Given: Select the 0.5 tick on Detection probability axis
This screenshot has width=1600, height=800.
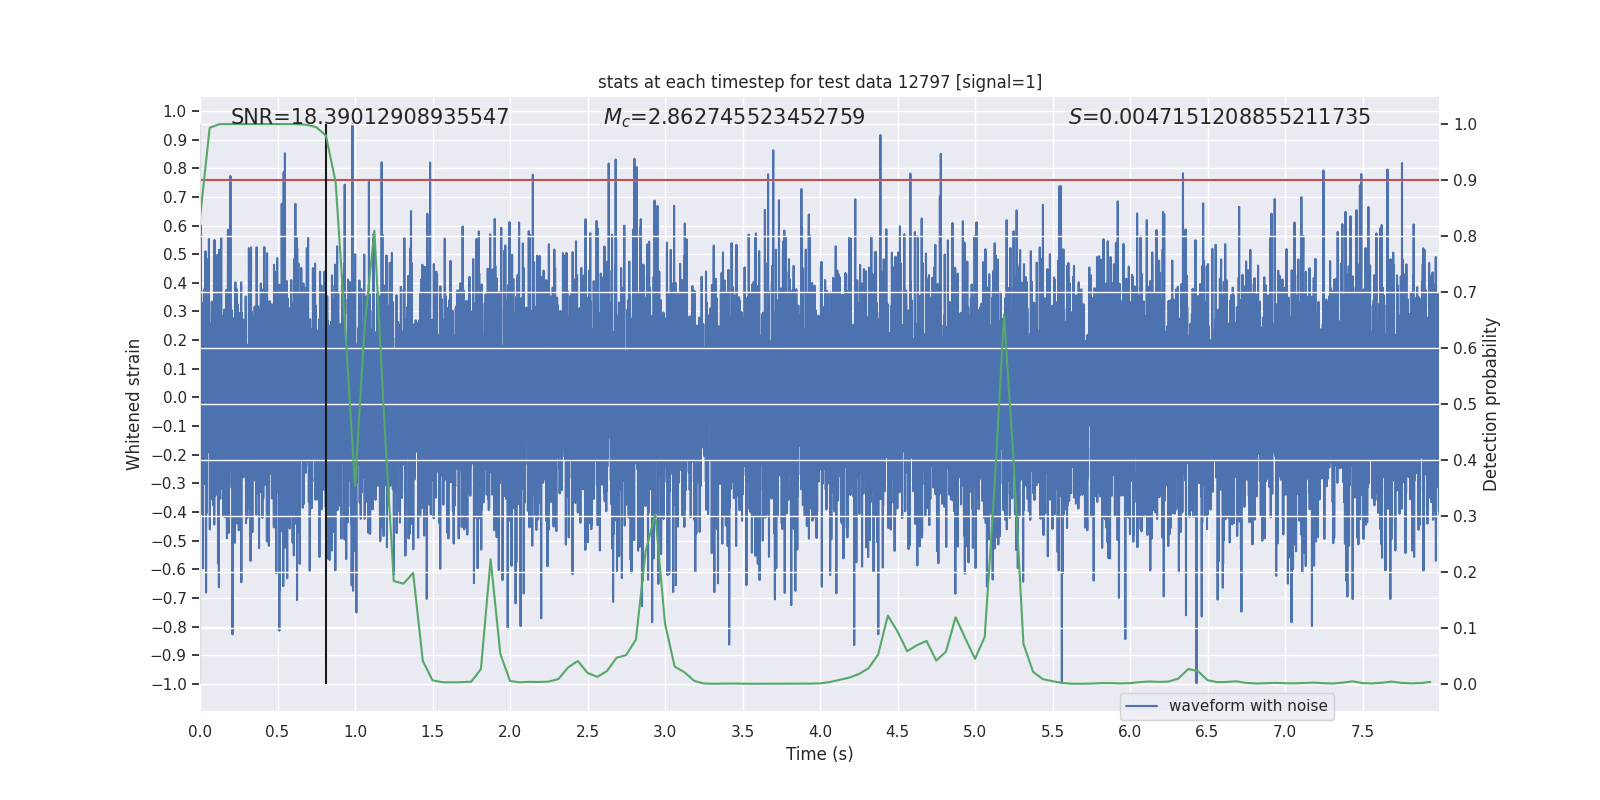Looking at the screenshot, I should [x=1465, y=405].
